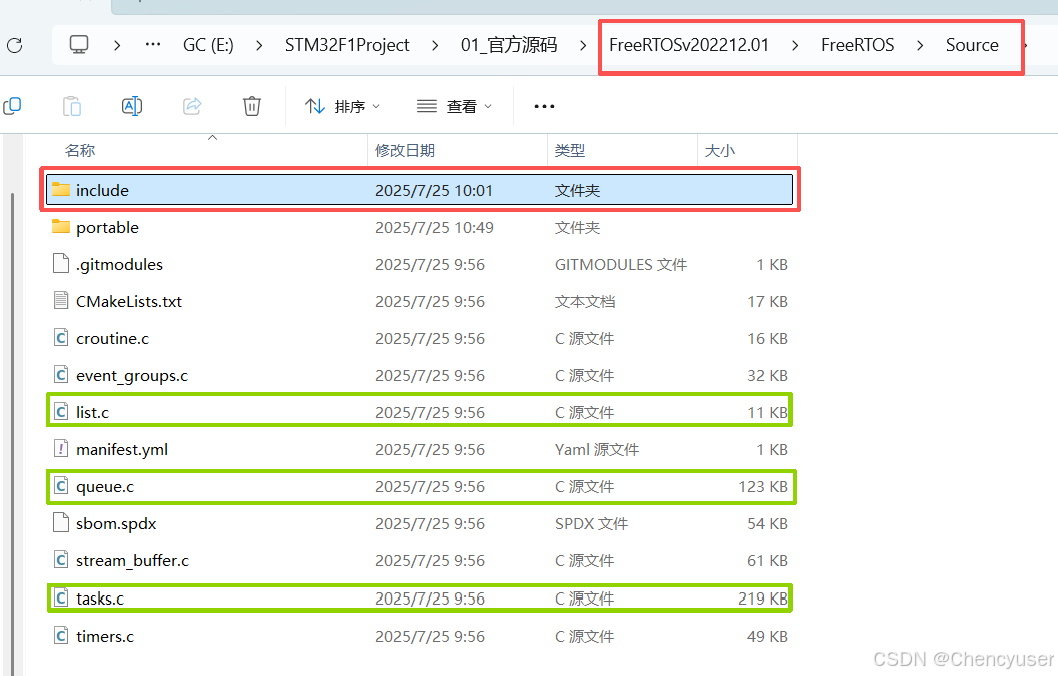
Task: Select the include folder icon
Action: coord(61,190)
